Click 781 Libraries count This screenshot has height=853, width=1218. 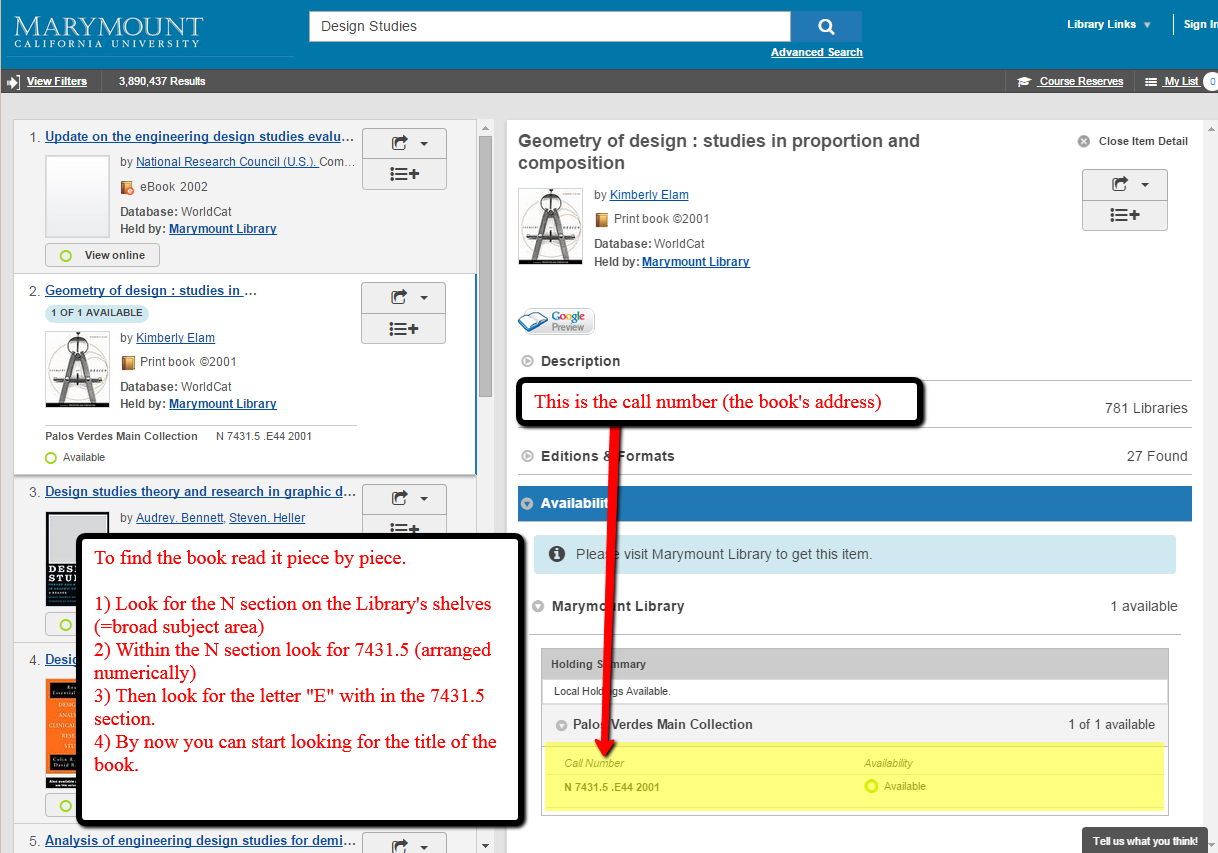(x=1146, y=408)
